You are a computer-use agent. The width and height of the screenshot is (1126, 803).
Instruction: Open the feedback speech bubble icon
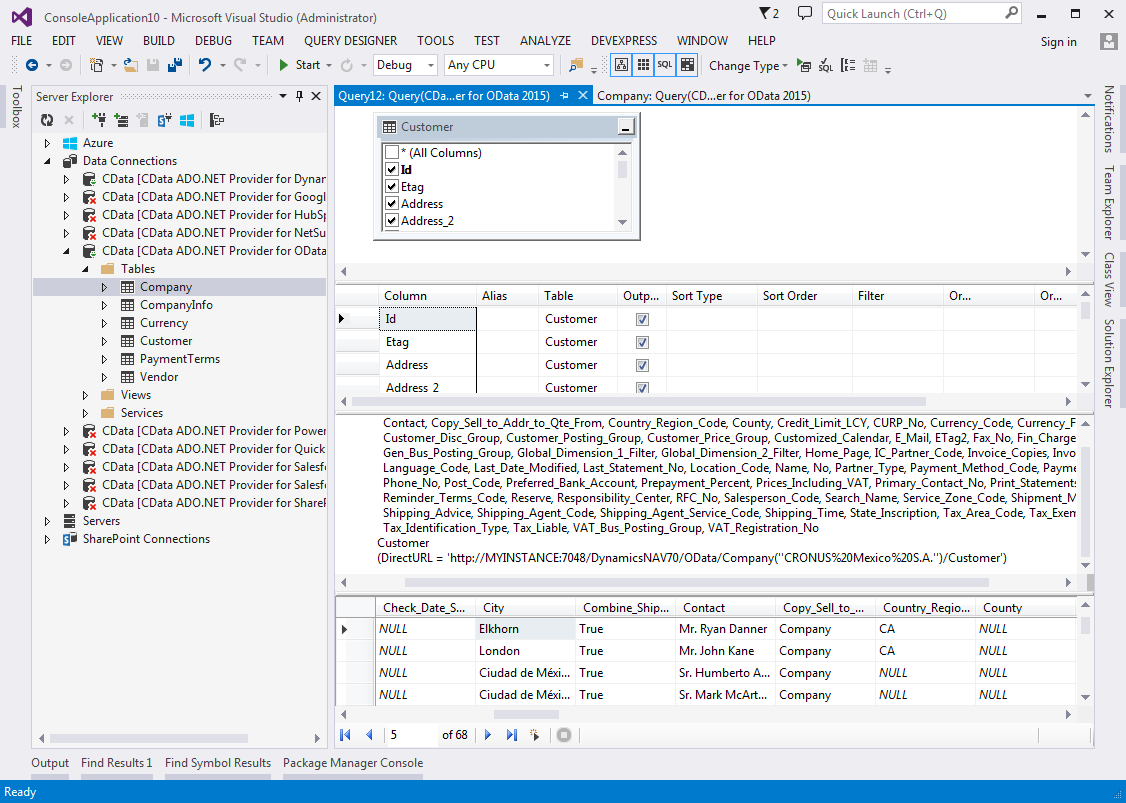point(805,14)
